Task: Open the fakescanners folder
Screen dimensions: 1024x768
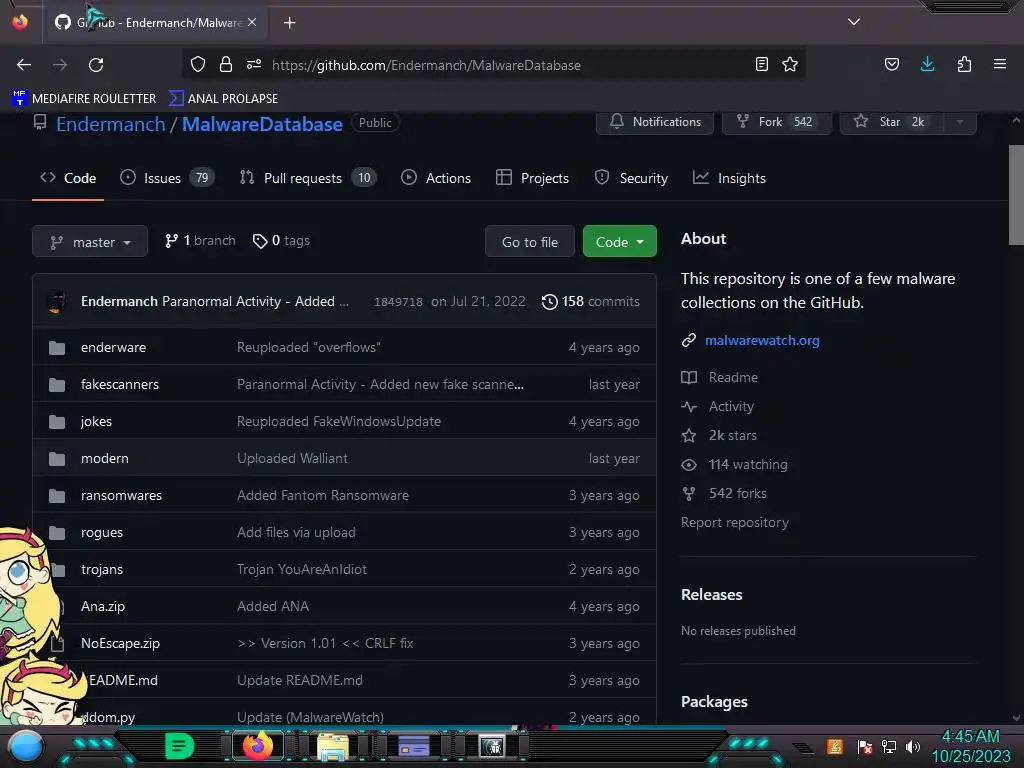Action: point(120,384)
